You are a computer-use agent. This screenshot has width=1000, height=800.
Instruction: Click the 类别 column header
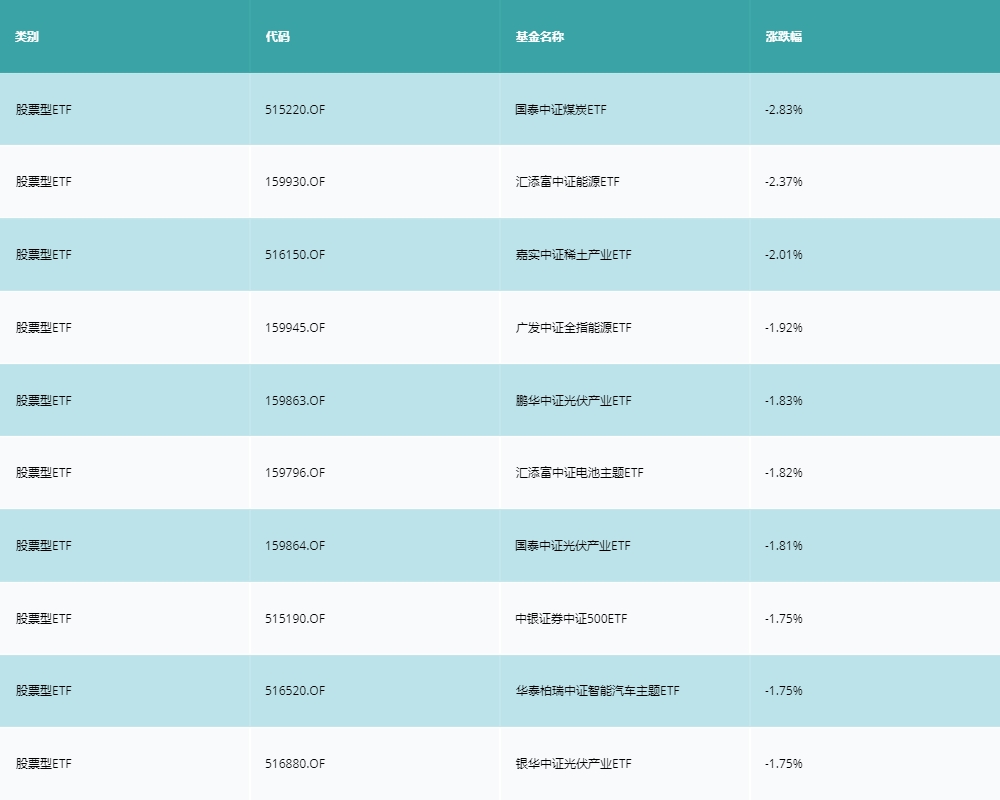click(27, 37)
